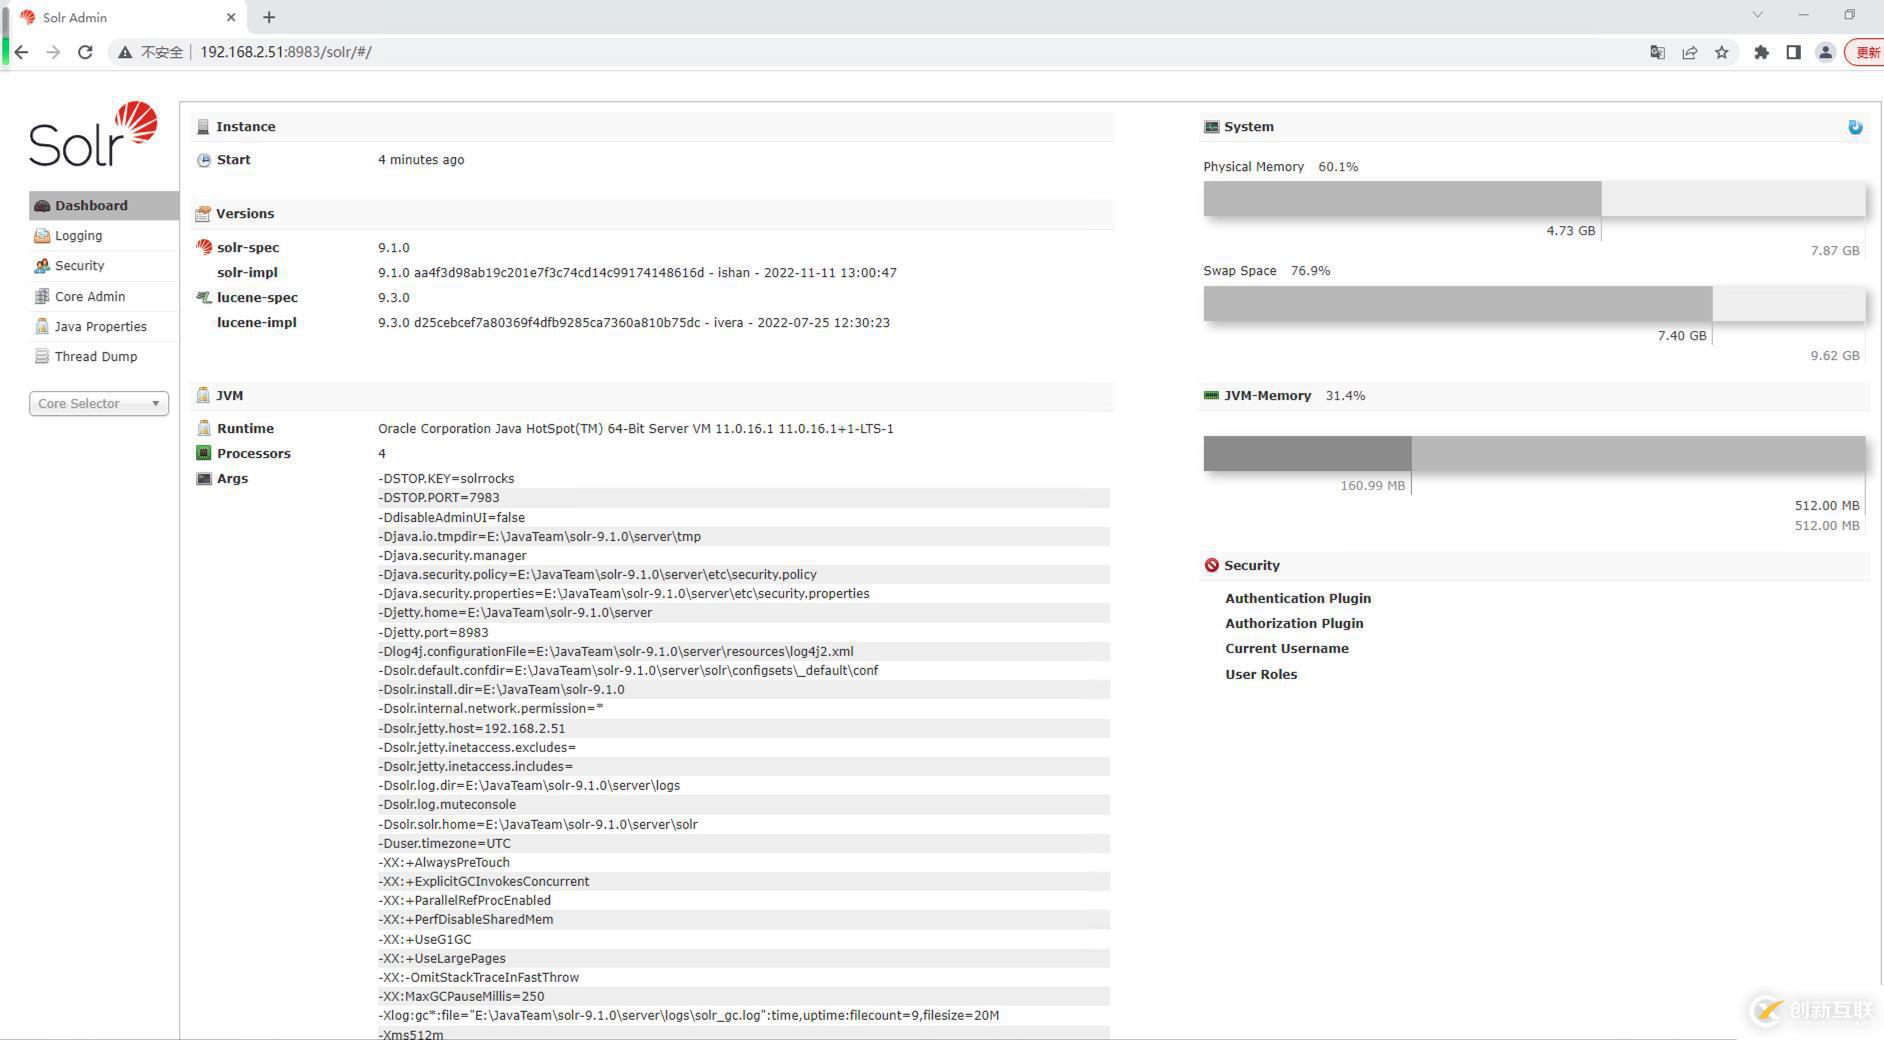Click the Versions section icon

tap(203, 214)
